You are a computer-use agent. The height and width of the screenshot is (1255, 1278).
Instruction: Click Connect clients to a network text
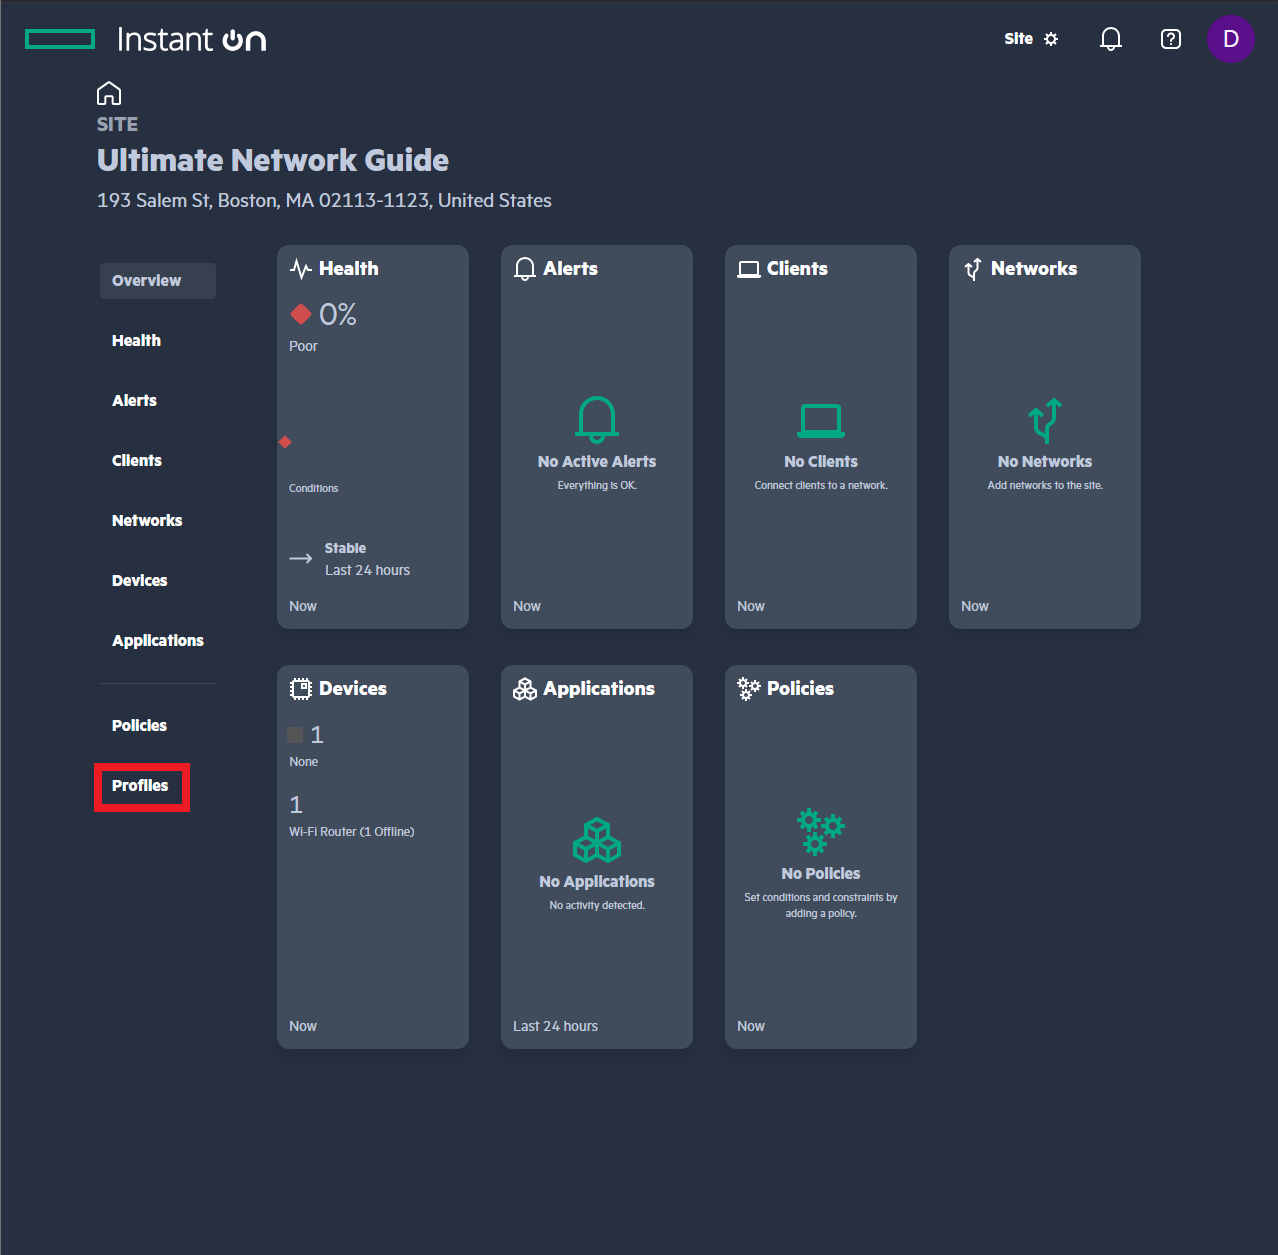click(821, 486)
